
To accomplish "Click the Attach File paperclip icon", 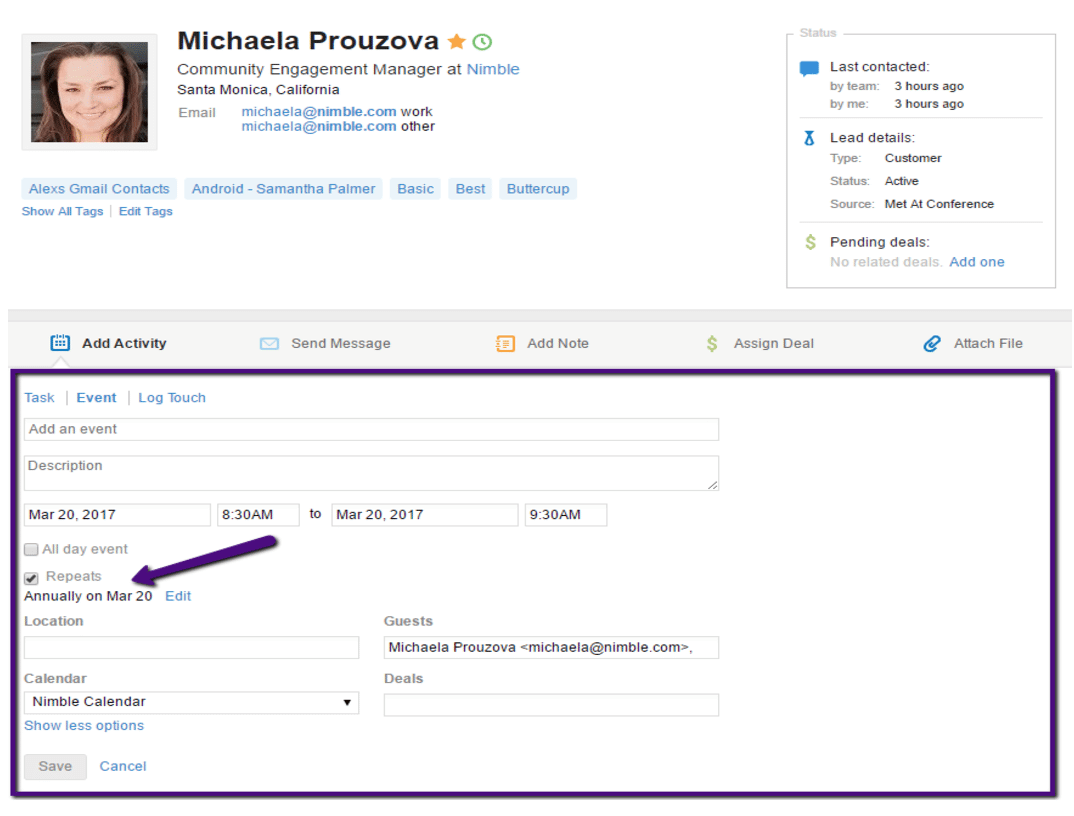I will pyautogui.click(x=932, y=343).
